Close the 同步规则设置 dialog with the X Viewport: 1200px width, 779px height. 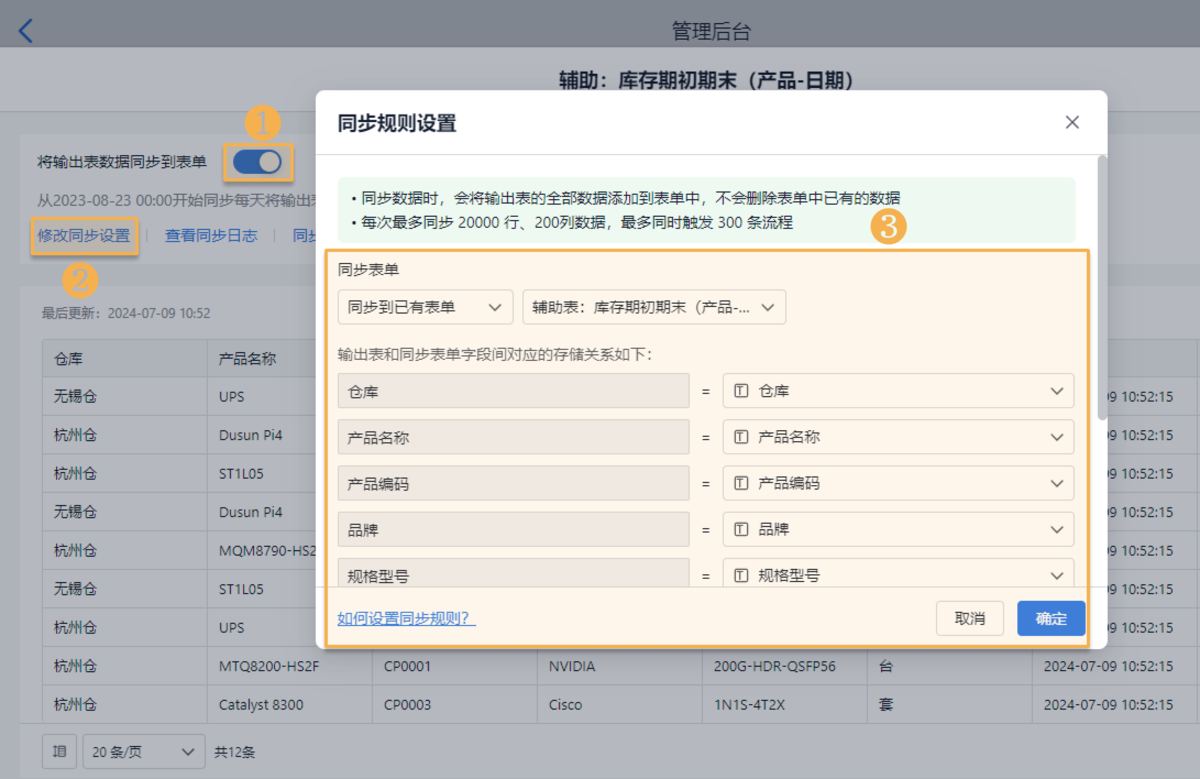click(1072, 122)
